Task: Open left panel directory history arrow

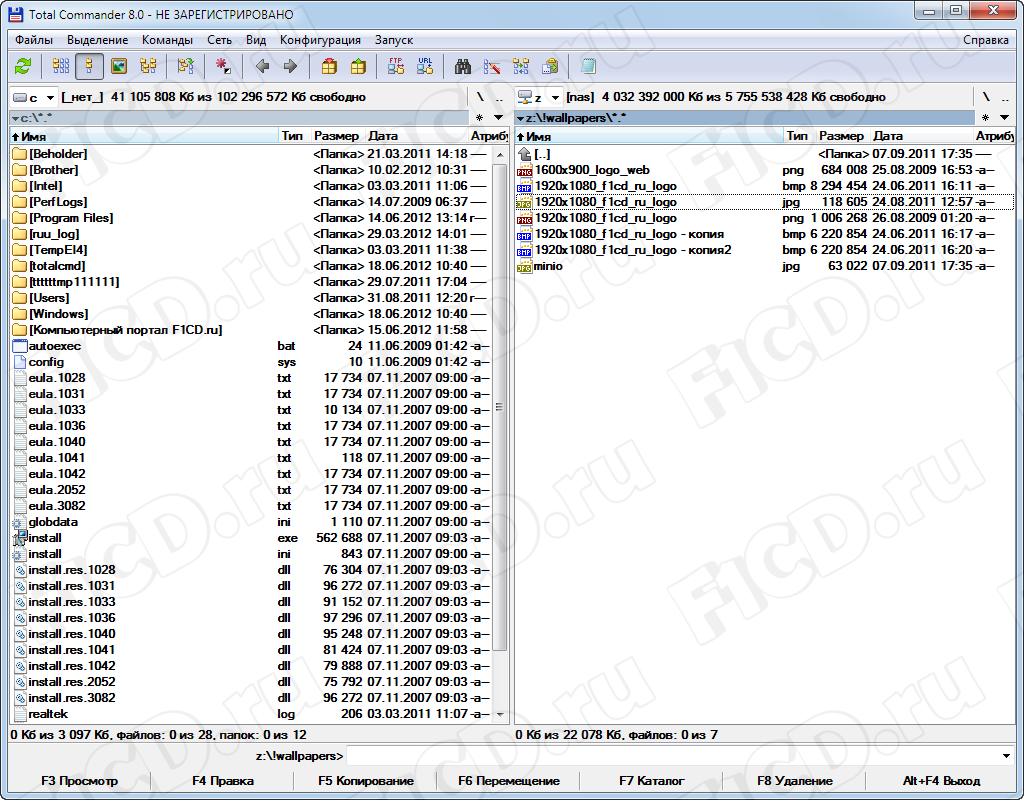Action: (498, 118)
